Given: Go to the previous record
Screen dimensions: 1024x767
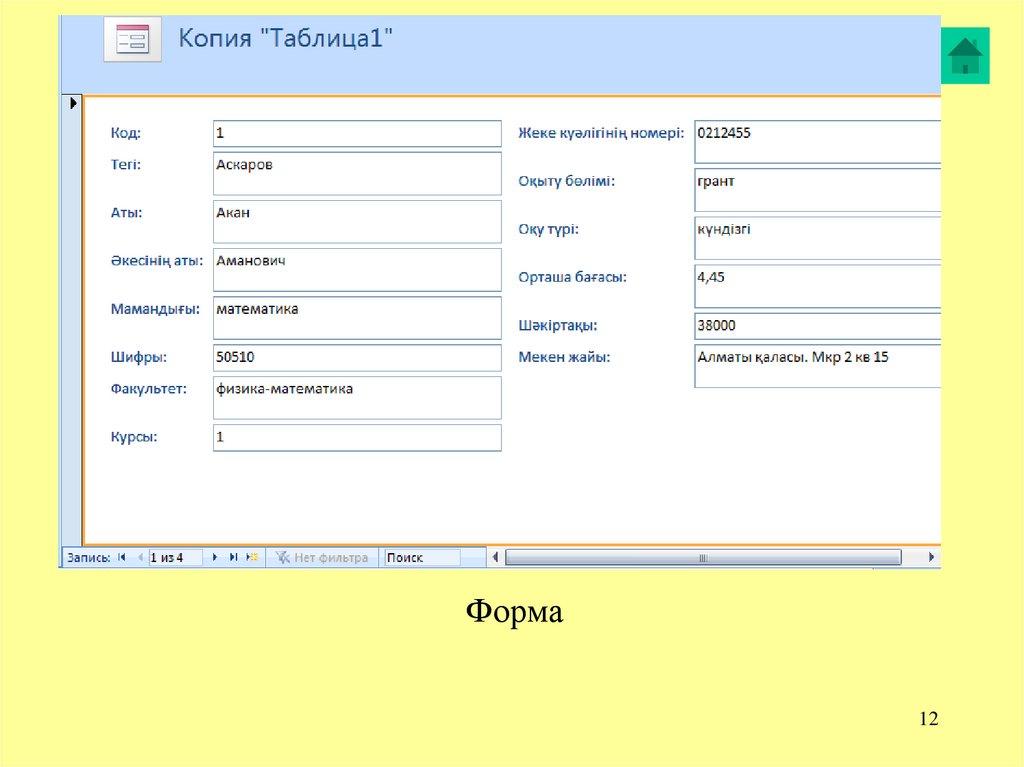Looking at the screenshot, I should pos(139,557).
